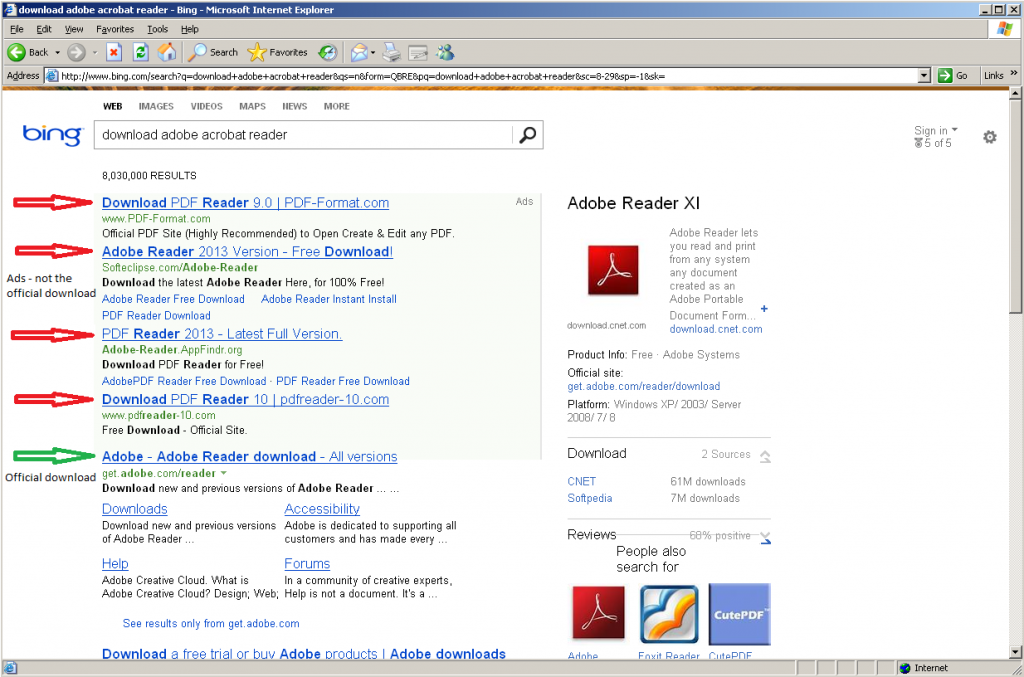Screen dimensions: 1024x677
Task: Click the CutePDF thumbnail
Action: coord(739,614)
